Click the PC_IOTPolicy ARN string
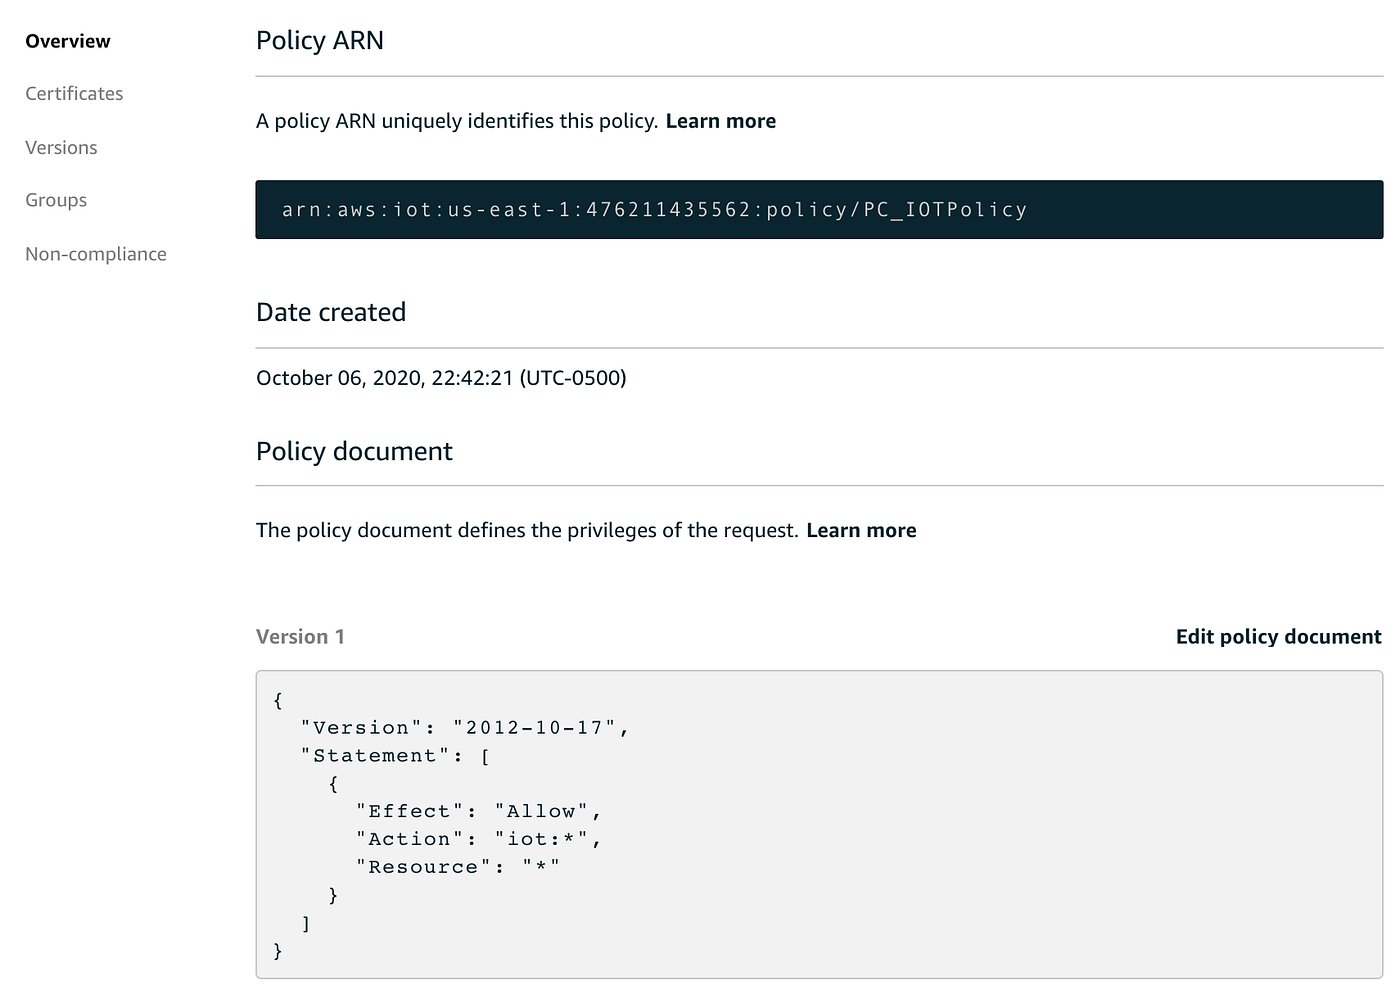 tap(654, 210)
